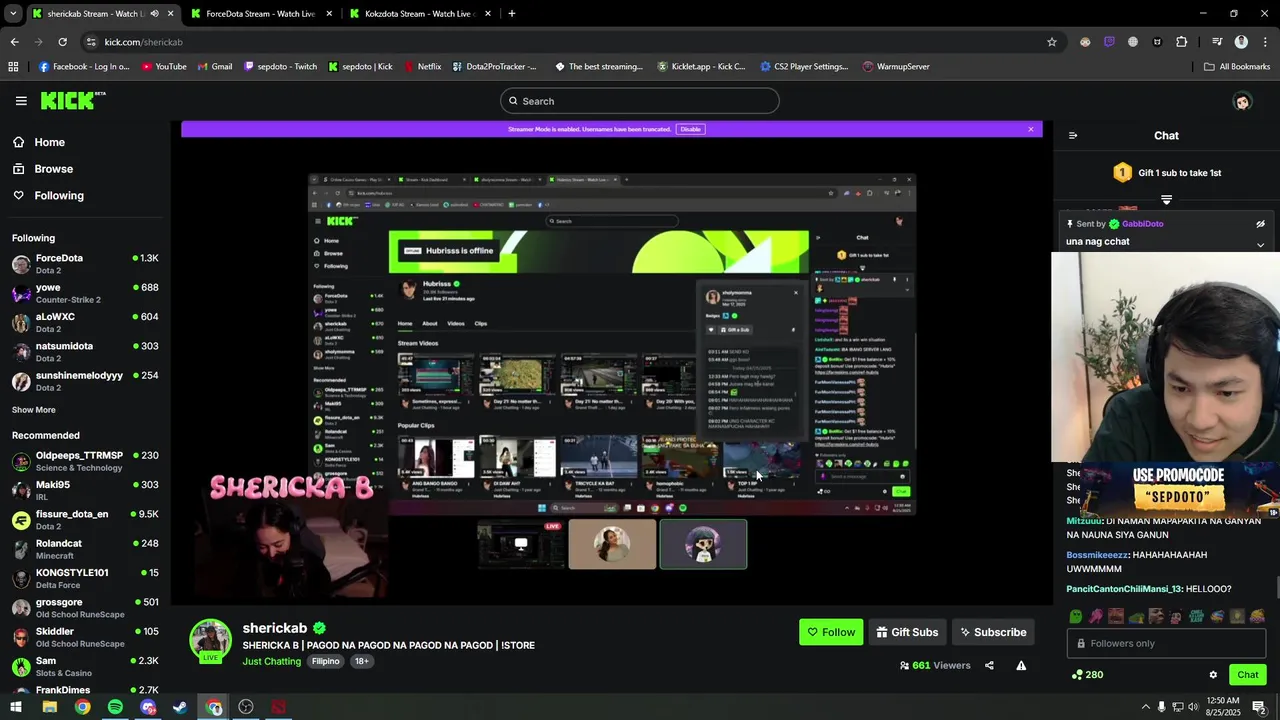Viewport: 1280px width, 720px height.
Task: Open Chrome extensions puzzle icon
Action: point(1182,42)
